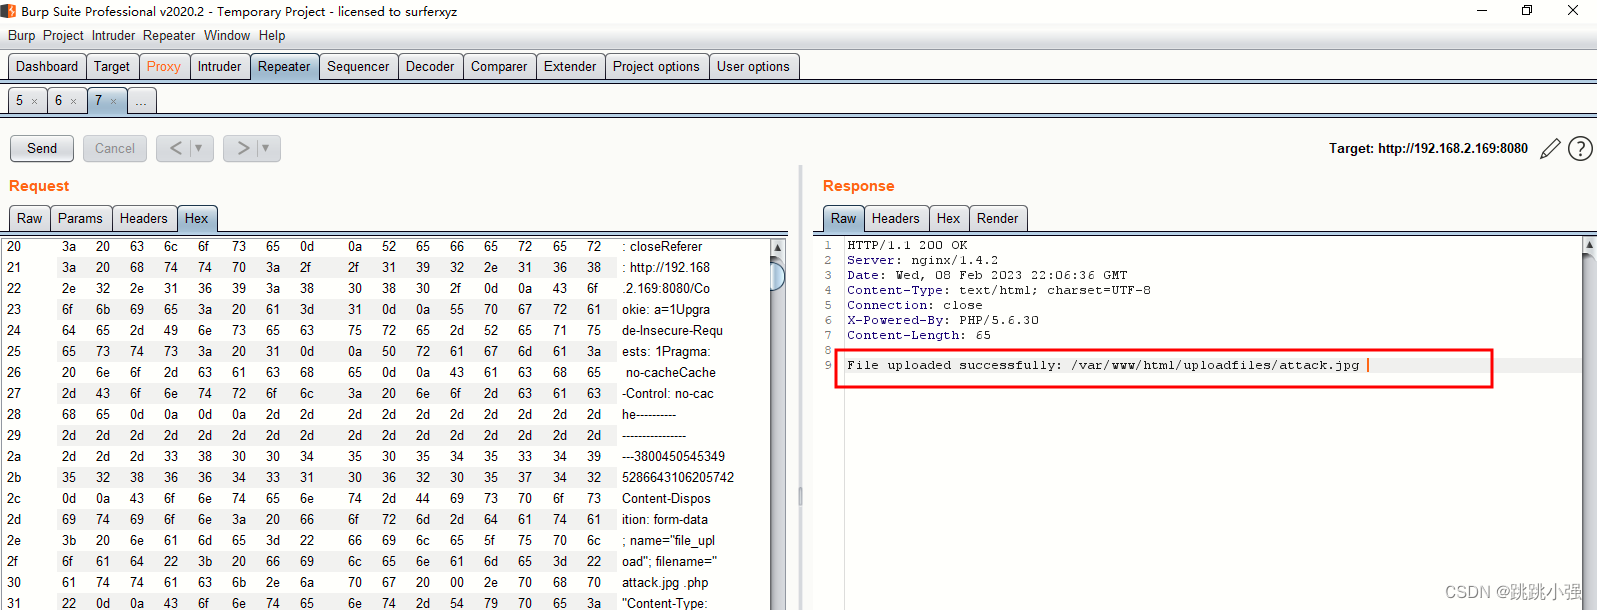Screen dimensions: 1597x610
Task: Open the Project menu
Action: click(x=63, y=35)
